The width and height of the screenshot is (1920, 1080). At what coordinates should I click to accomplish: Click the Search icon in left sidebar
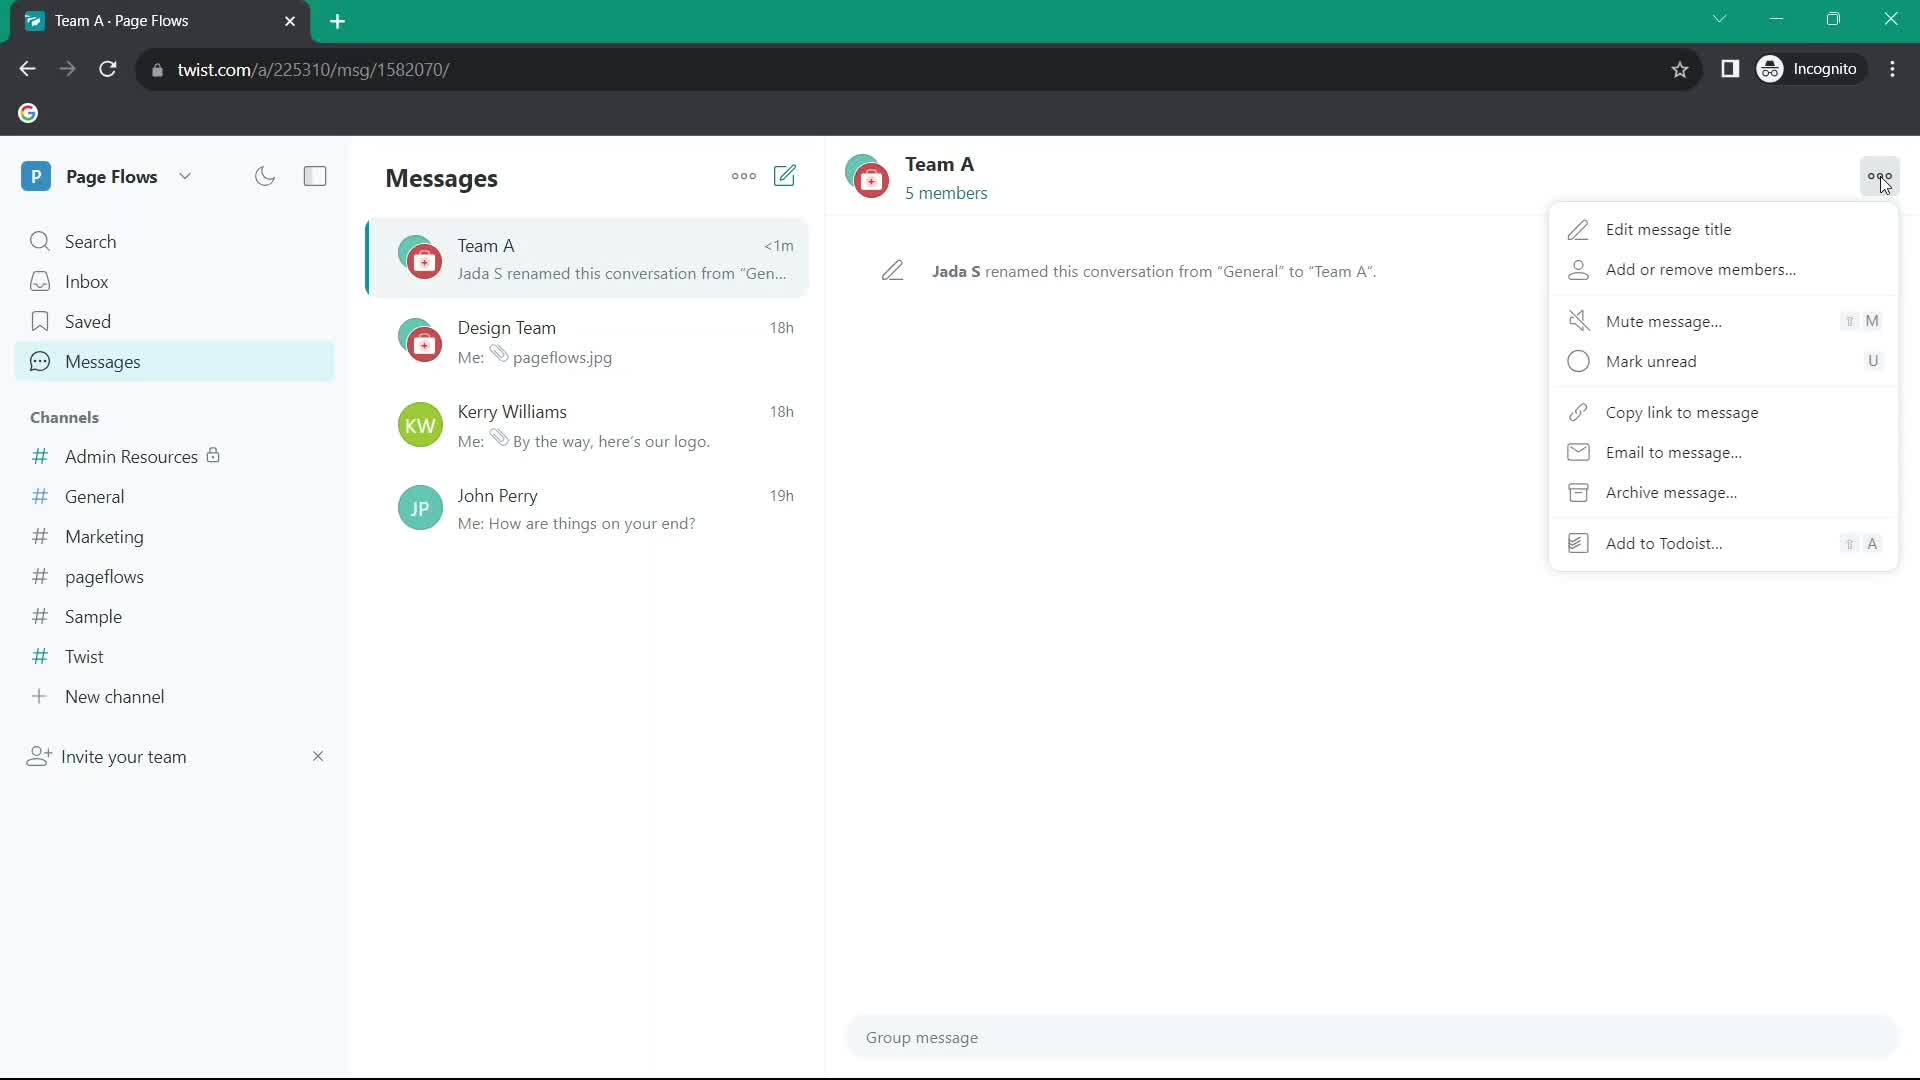[x=40, y=241]
